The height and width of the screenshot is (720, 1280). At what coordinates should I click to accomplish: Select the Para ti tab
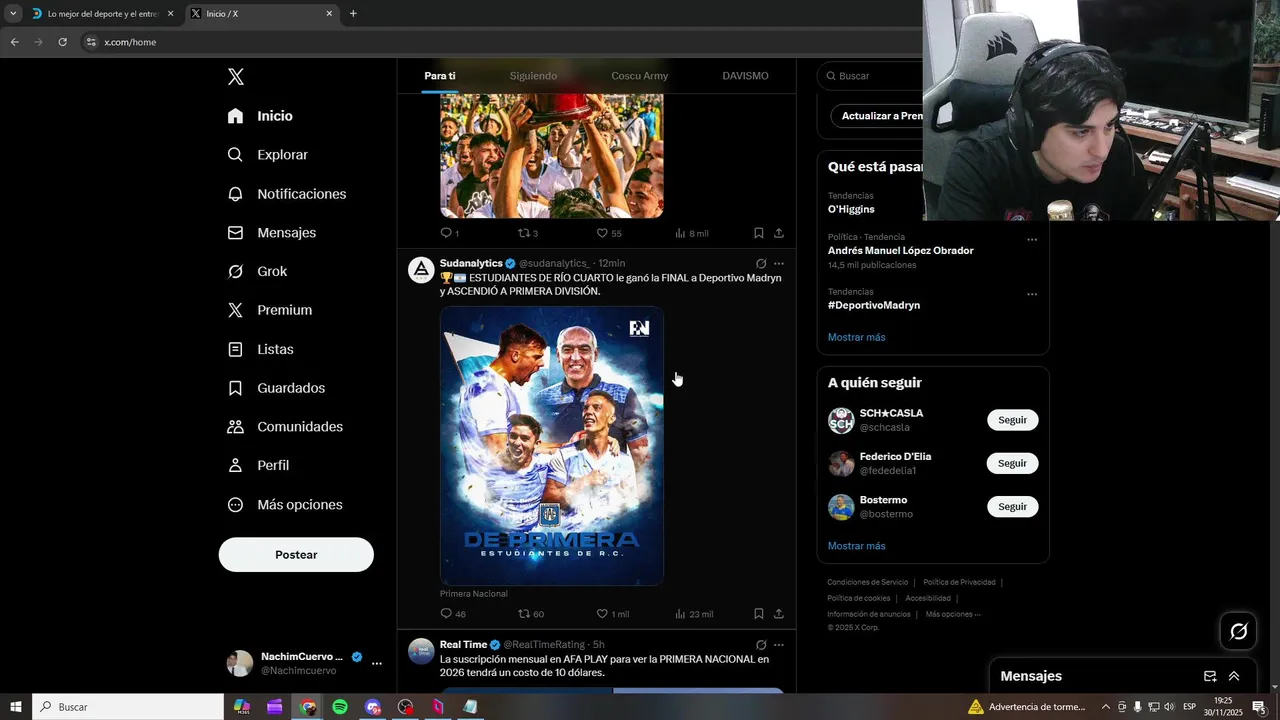tap(440, 76)
